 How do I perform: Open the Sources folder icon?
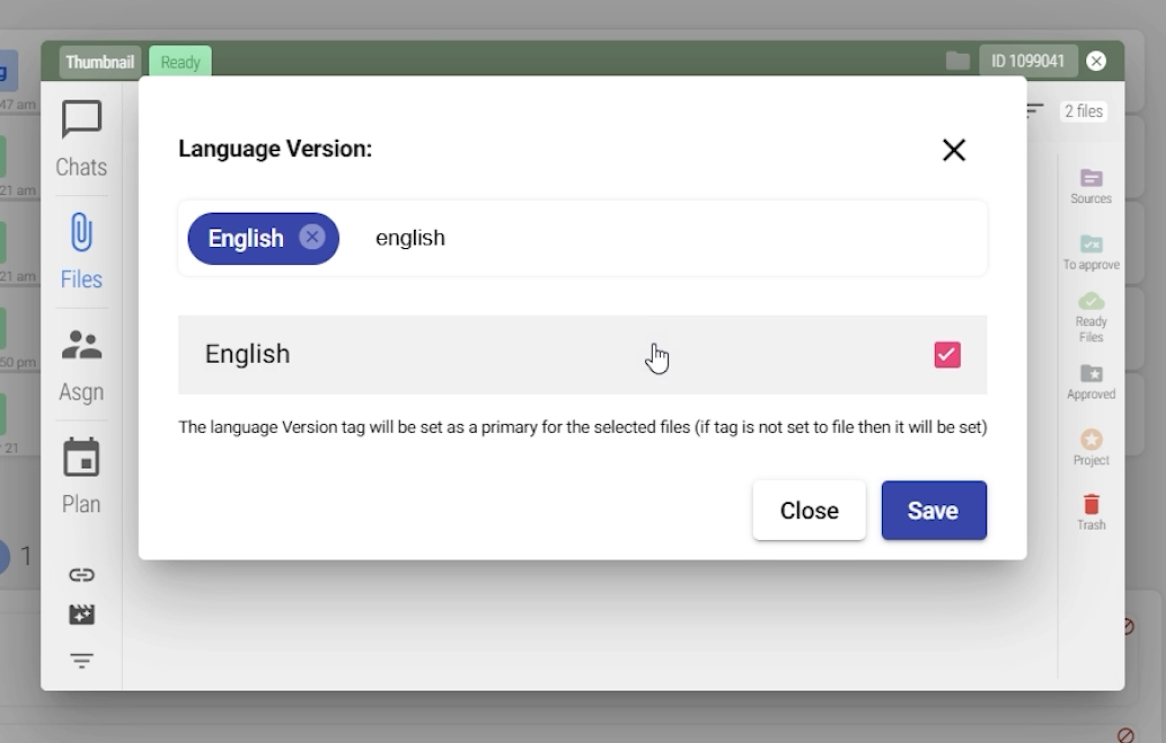[1091, 178]
